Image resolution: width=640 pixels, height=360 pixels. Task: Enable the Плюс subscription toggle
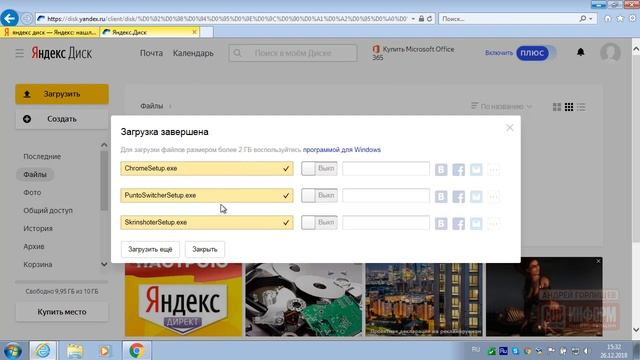point(536,53)
